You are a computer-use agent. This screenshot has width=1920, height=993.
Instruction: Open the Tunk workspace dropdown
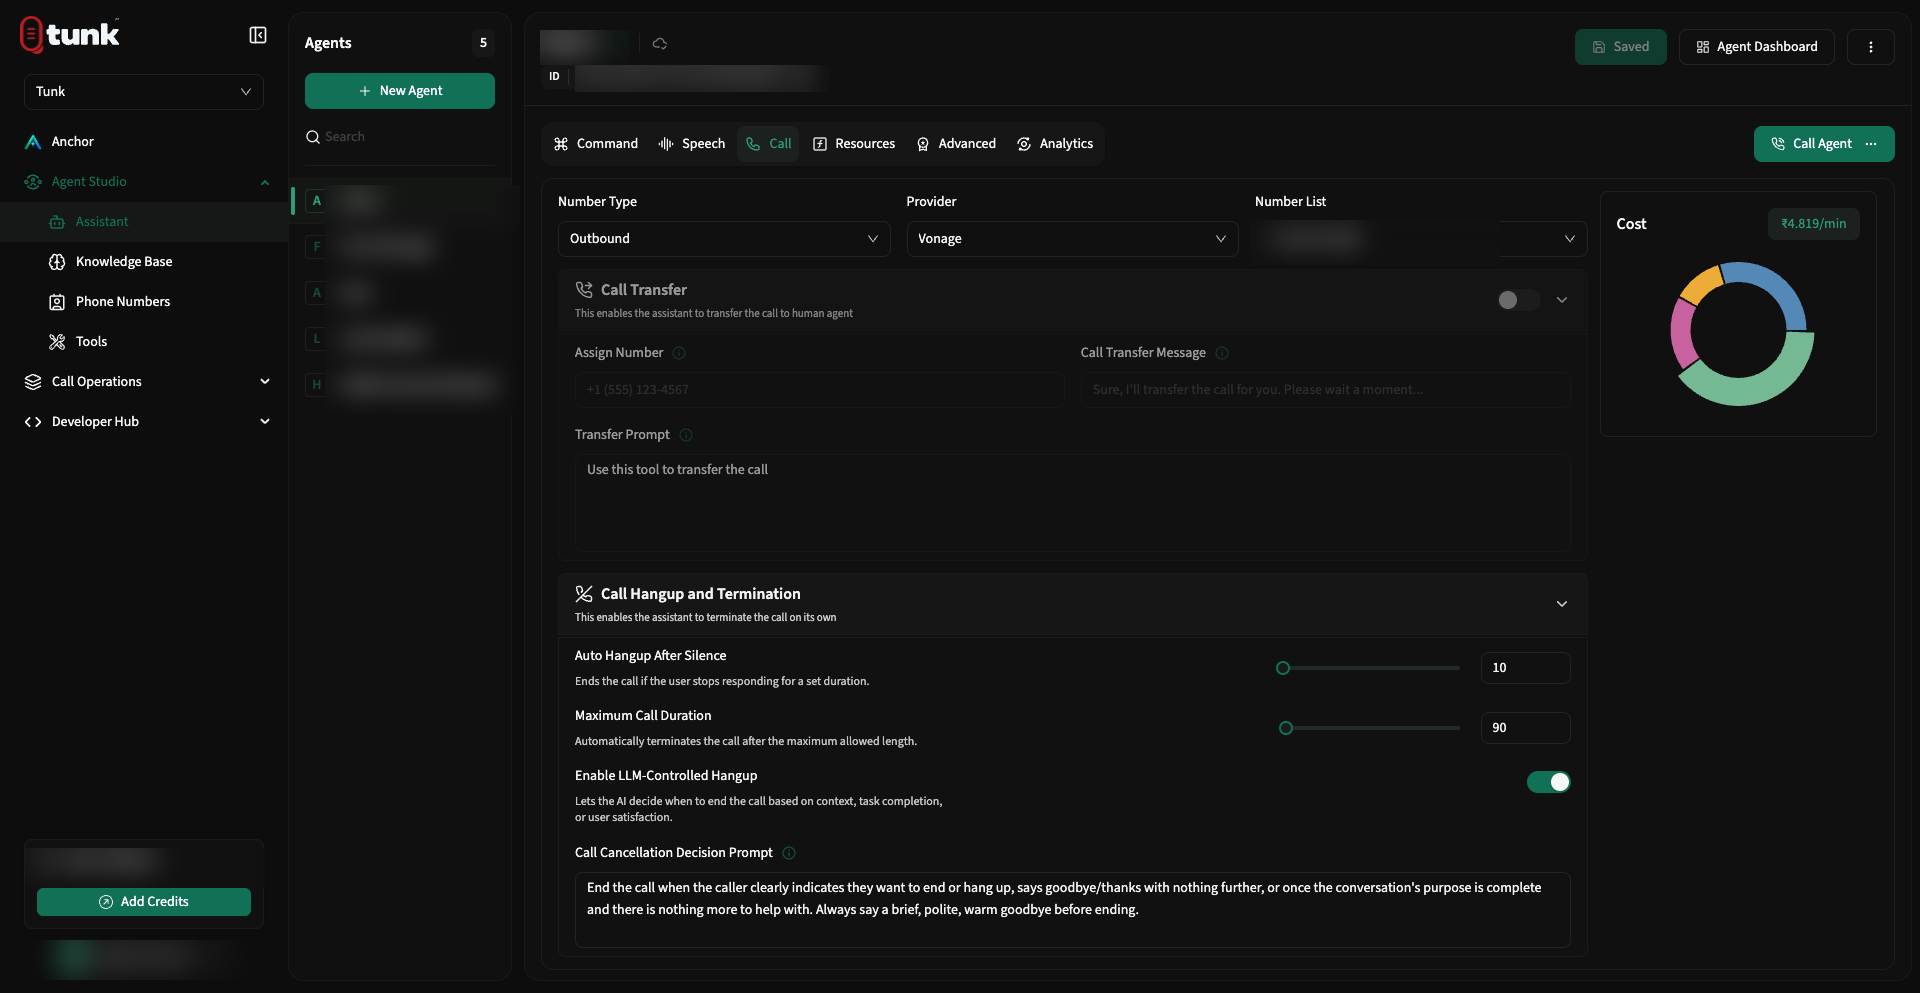click(x=144, y=92)
